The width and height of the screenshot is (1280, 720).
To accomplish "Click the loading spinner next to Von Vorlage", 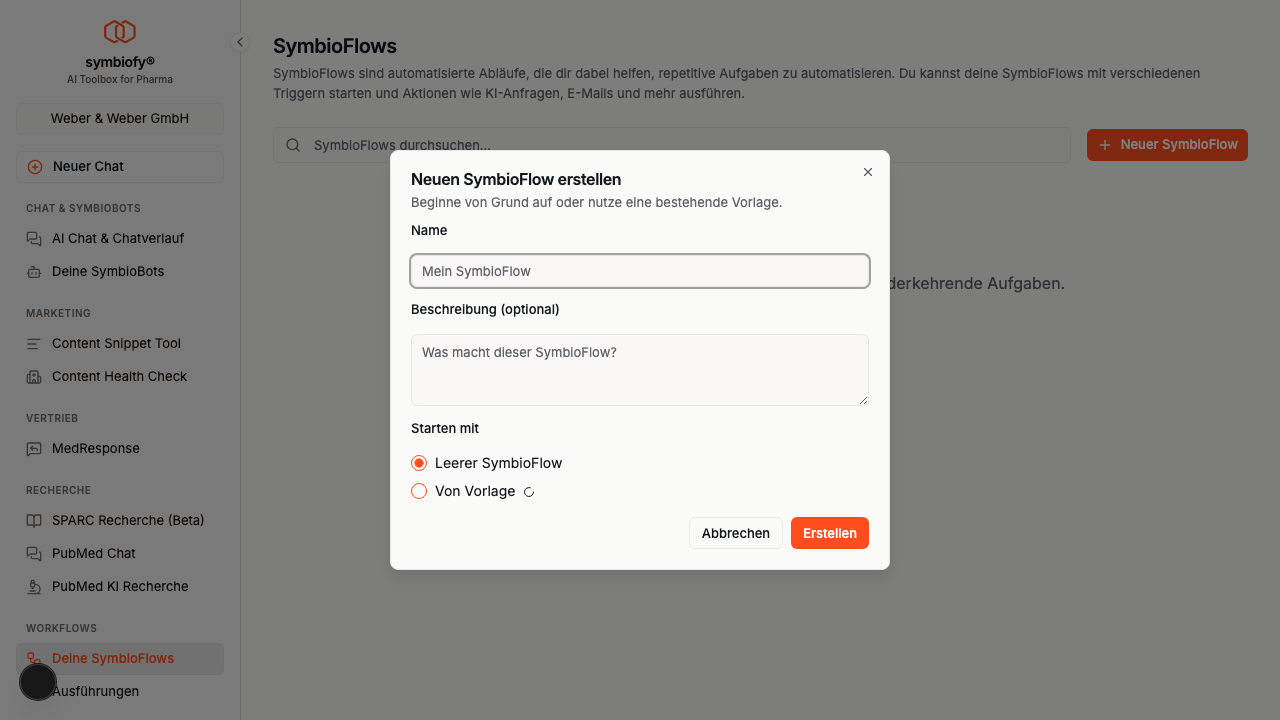I will (529, 491).
